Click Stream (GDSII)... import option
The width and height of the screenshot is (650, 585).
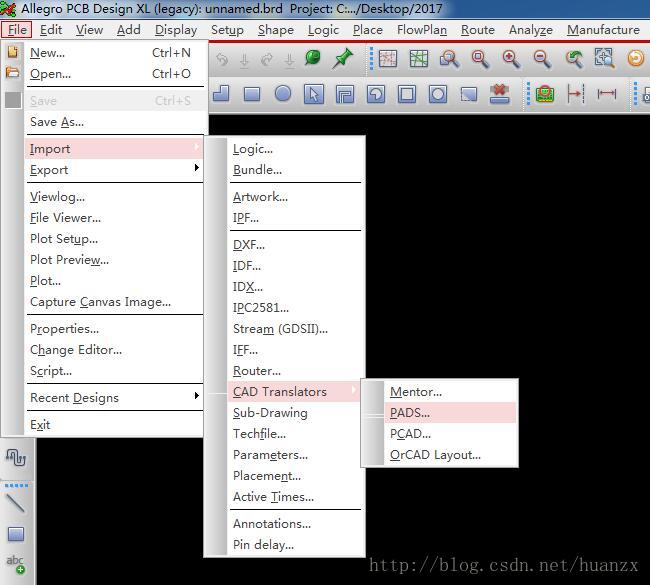[x=280, y=329]
